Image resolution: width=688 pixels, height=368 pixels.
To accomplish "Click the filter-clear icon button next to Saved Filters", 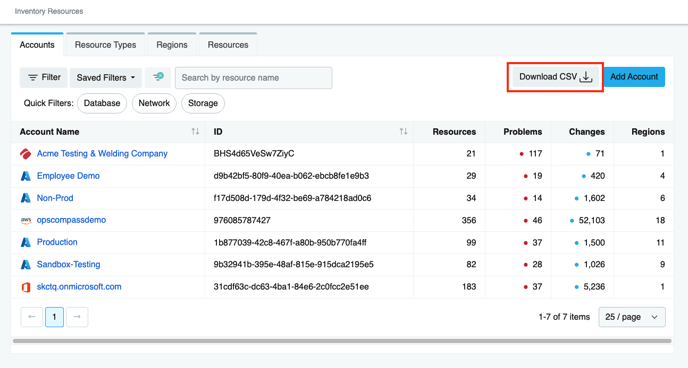I will [x=158, y=78].
